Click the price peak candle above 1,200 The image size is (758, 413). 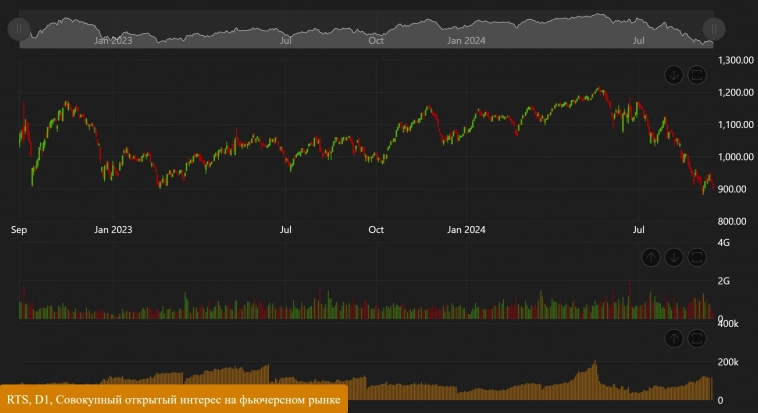point(598,90)
